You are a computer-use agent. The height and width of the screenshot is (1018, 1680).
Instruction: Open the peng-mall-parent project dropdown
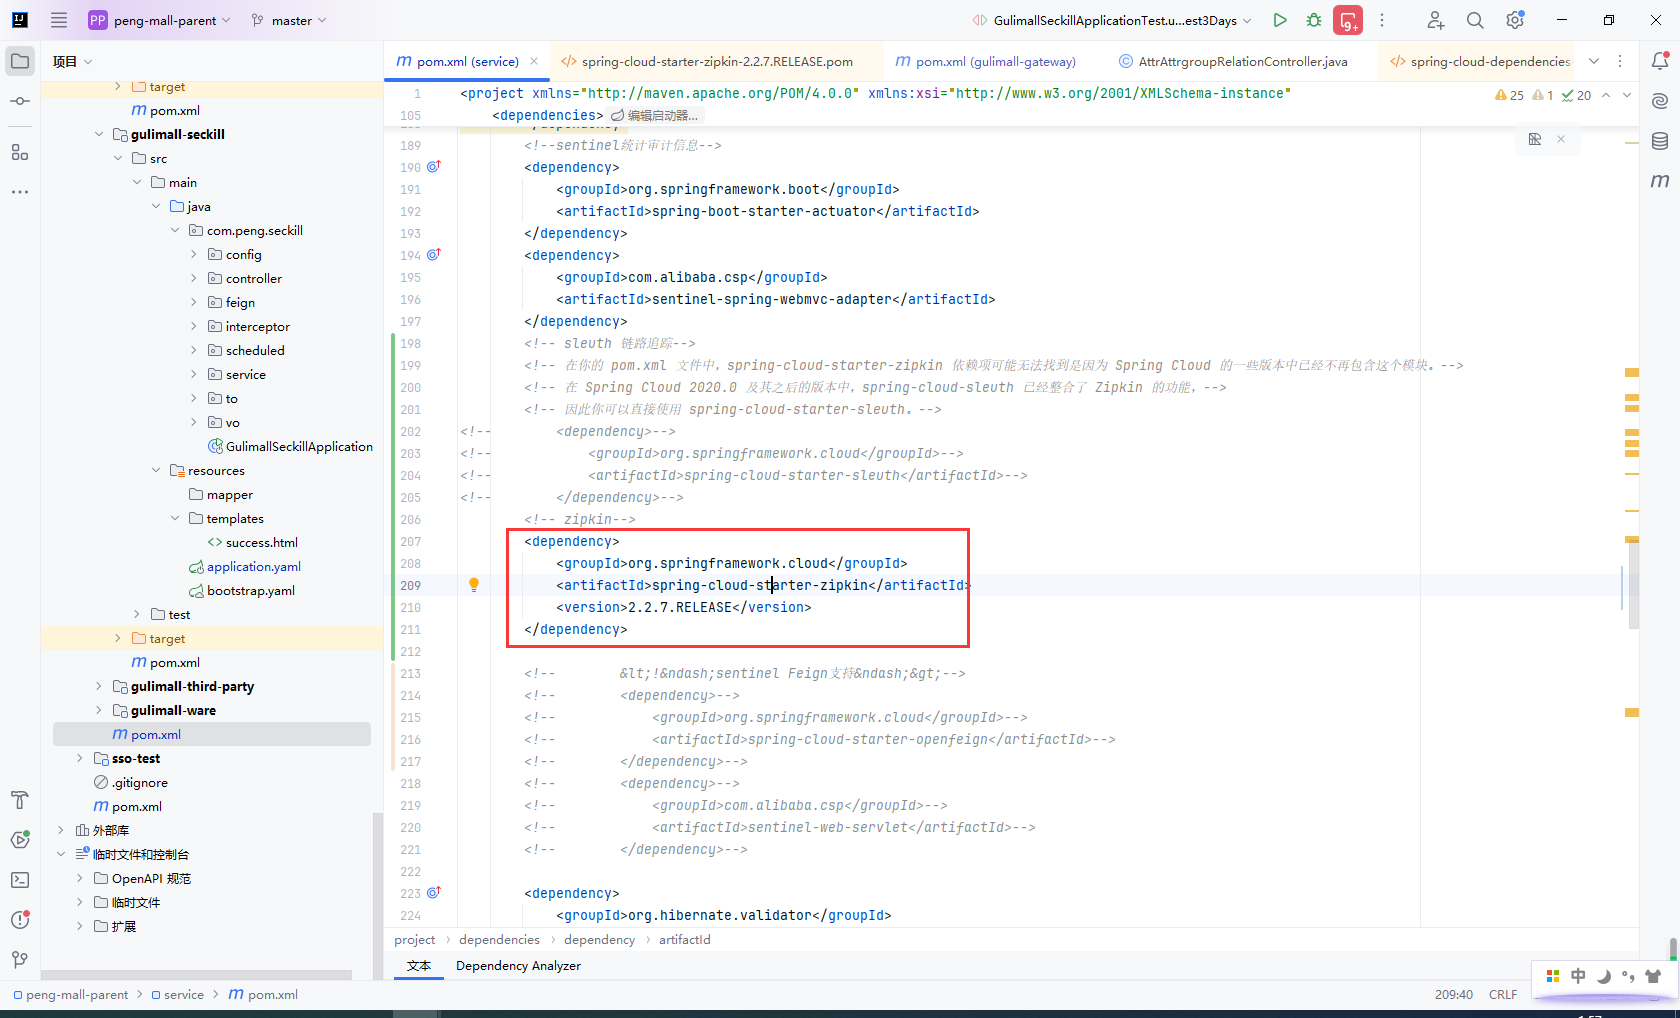(x=160, y=20)
